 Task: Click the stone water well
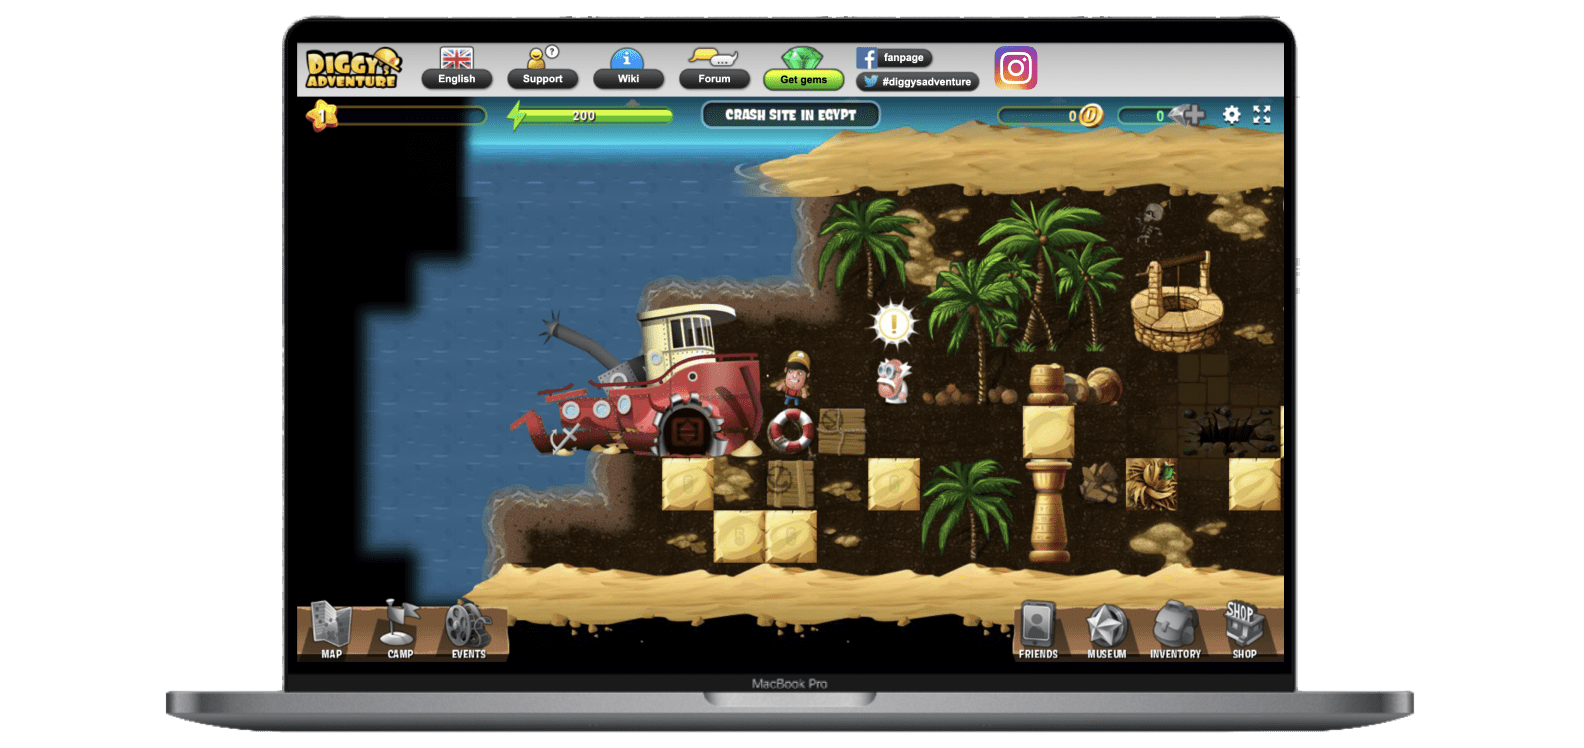click(1177, 303)
